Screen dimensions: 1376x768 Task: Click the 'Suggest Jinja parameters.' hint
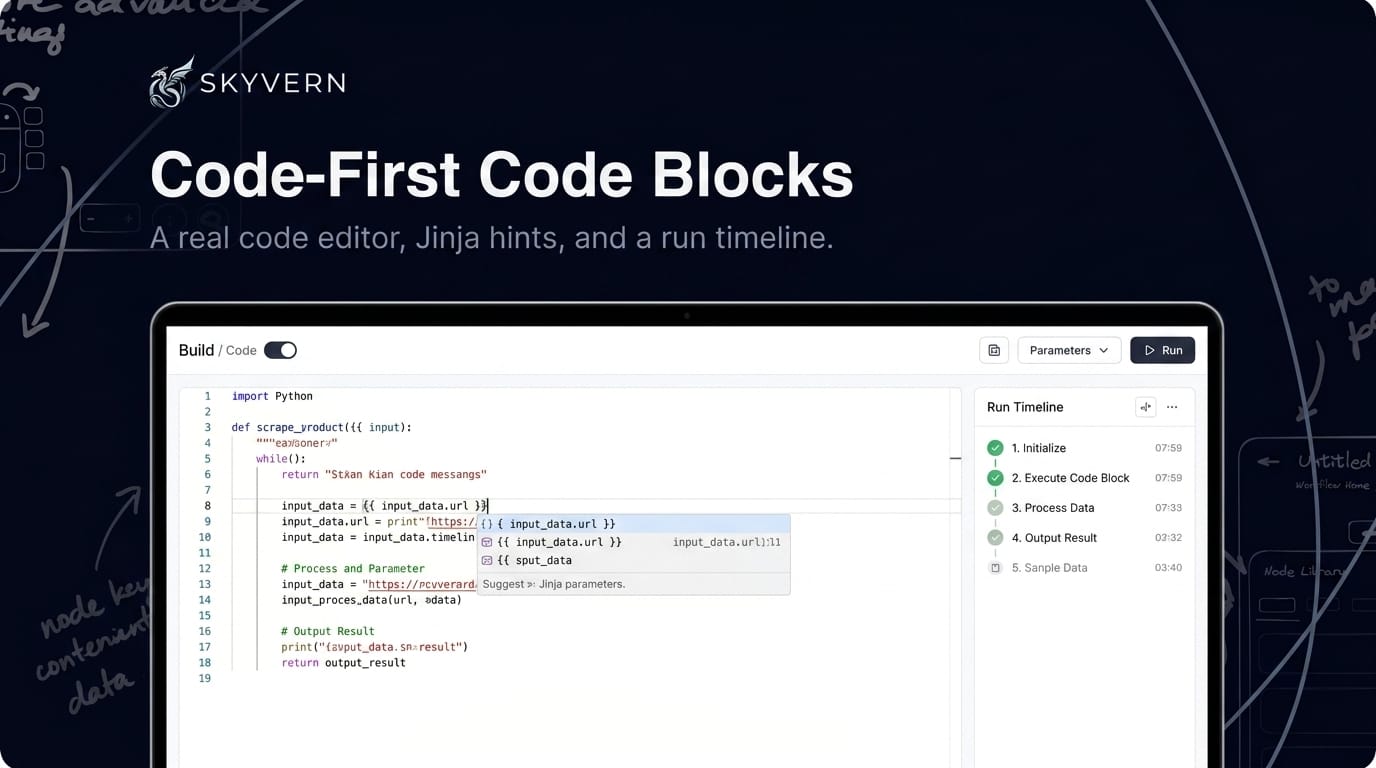[x=554, y=584]
